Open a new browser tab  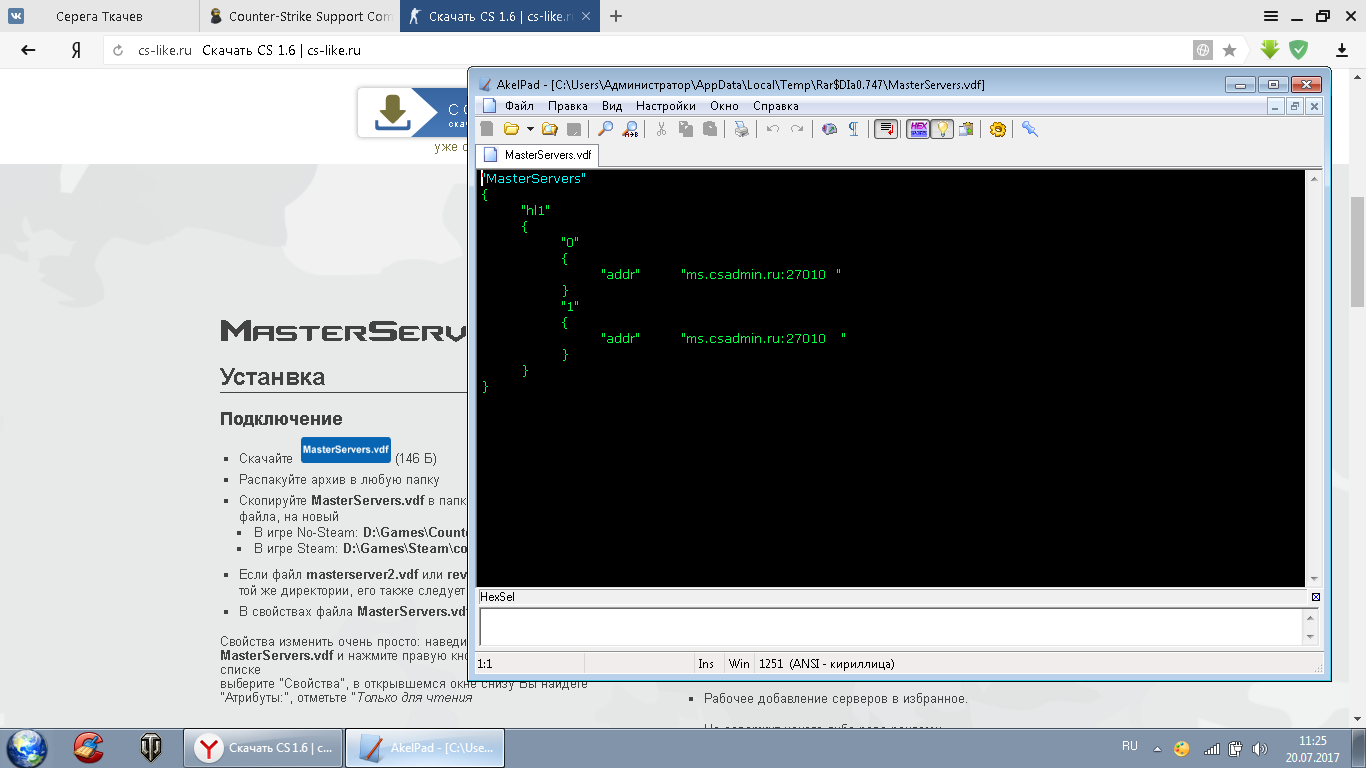[x=616, y=16]
